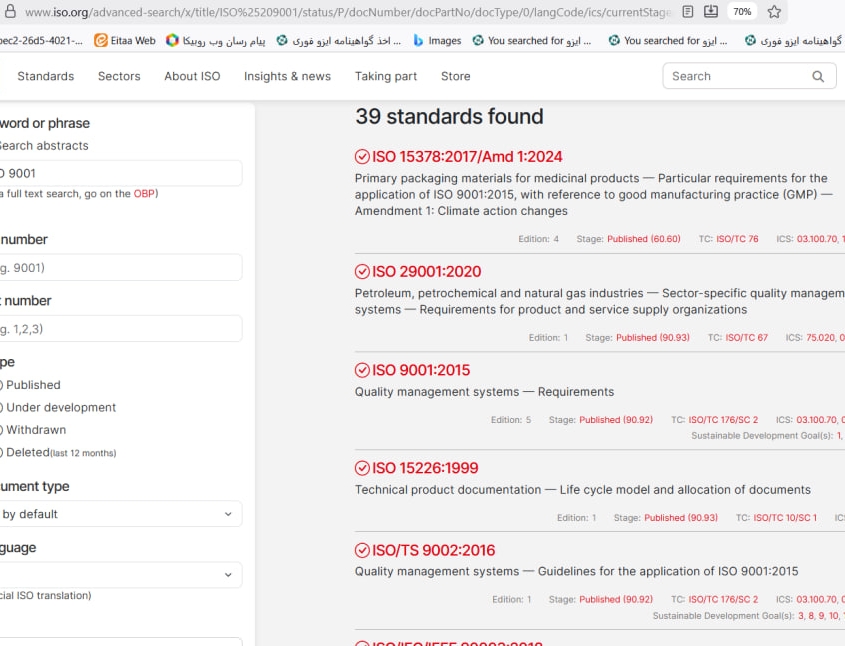Click published checkmark icon beside ISO 9001:2015
845x646 pixels.
362,370
